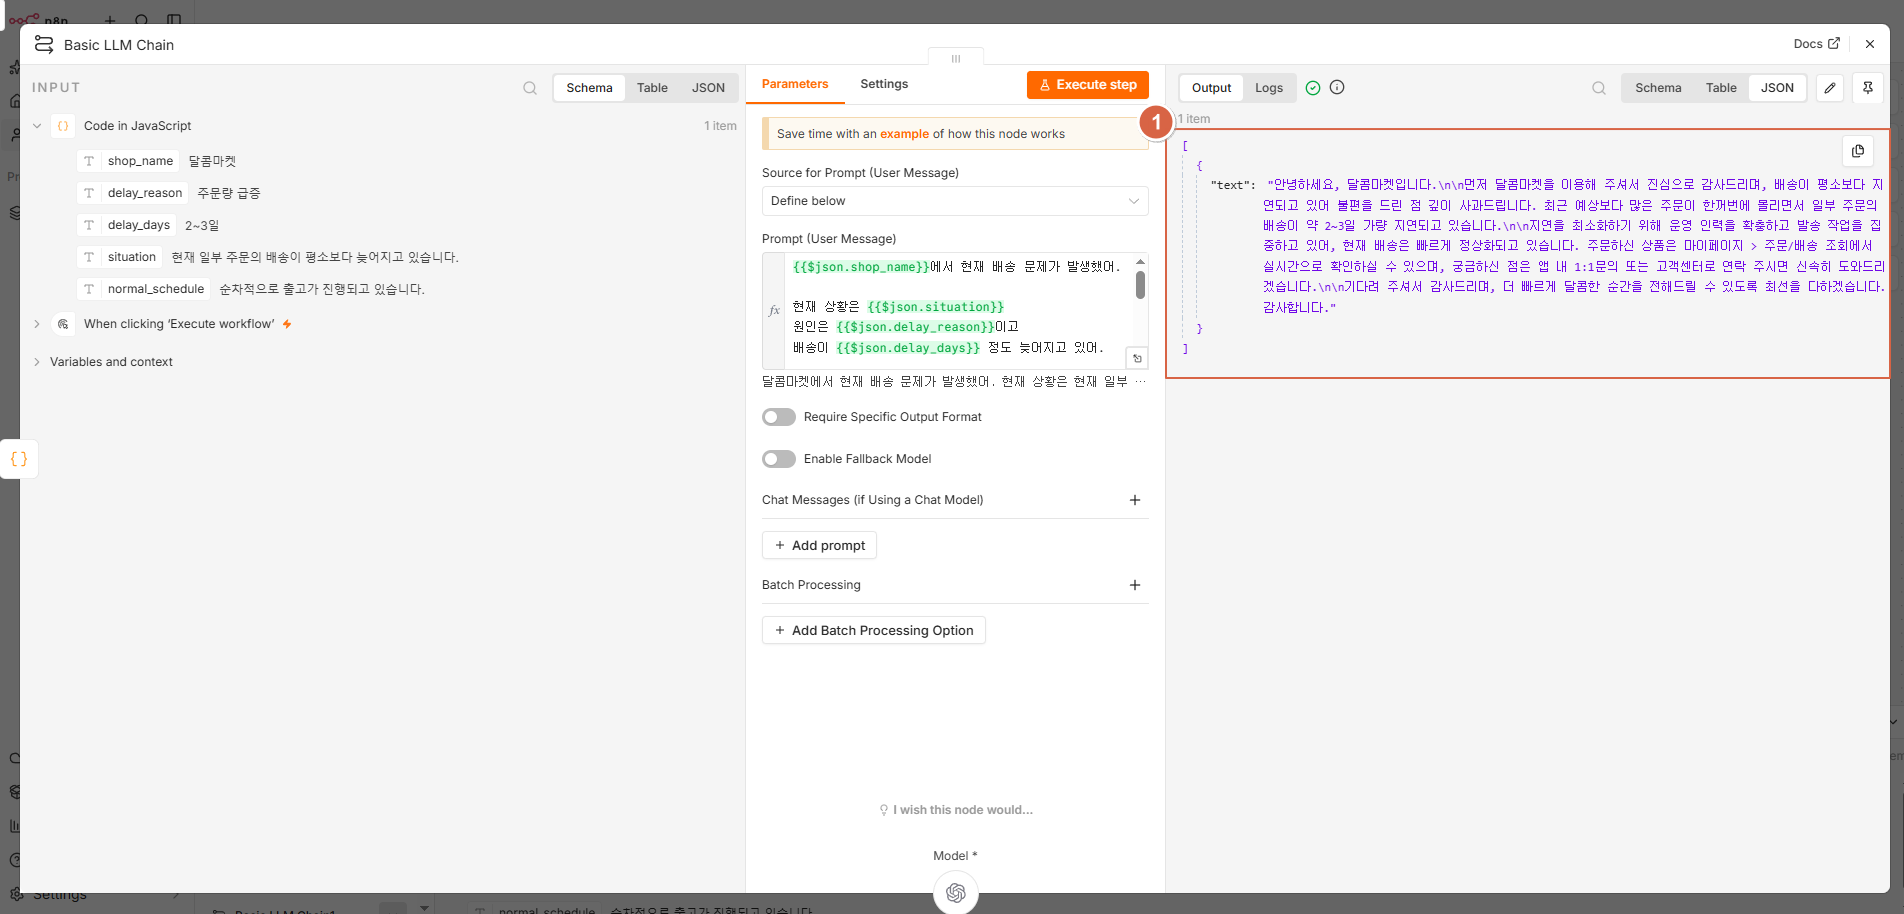Switch to the Settings tab
Screen dimensions: 1904x914
[x=884, y=84]
